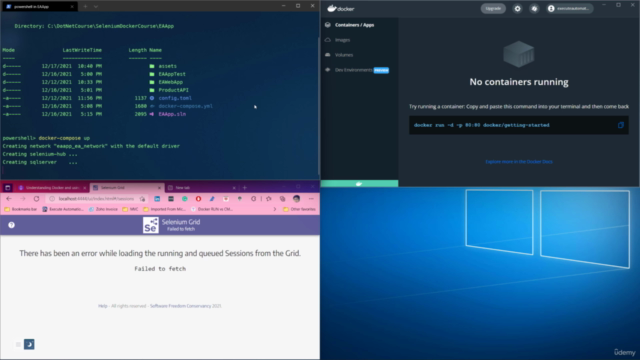Open the Zoho Invoice bookmark

point(103,209)
